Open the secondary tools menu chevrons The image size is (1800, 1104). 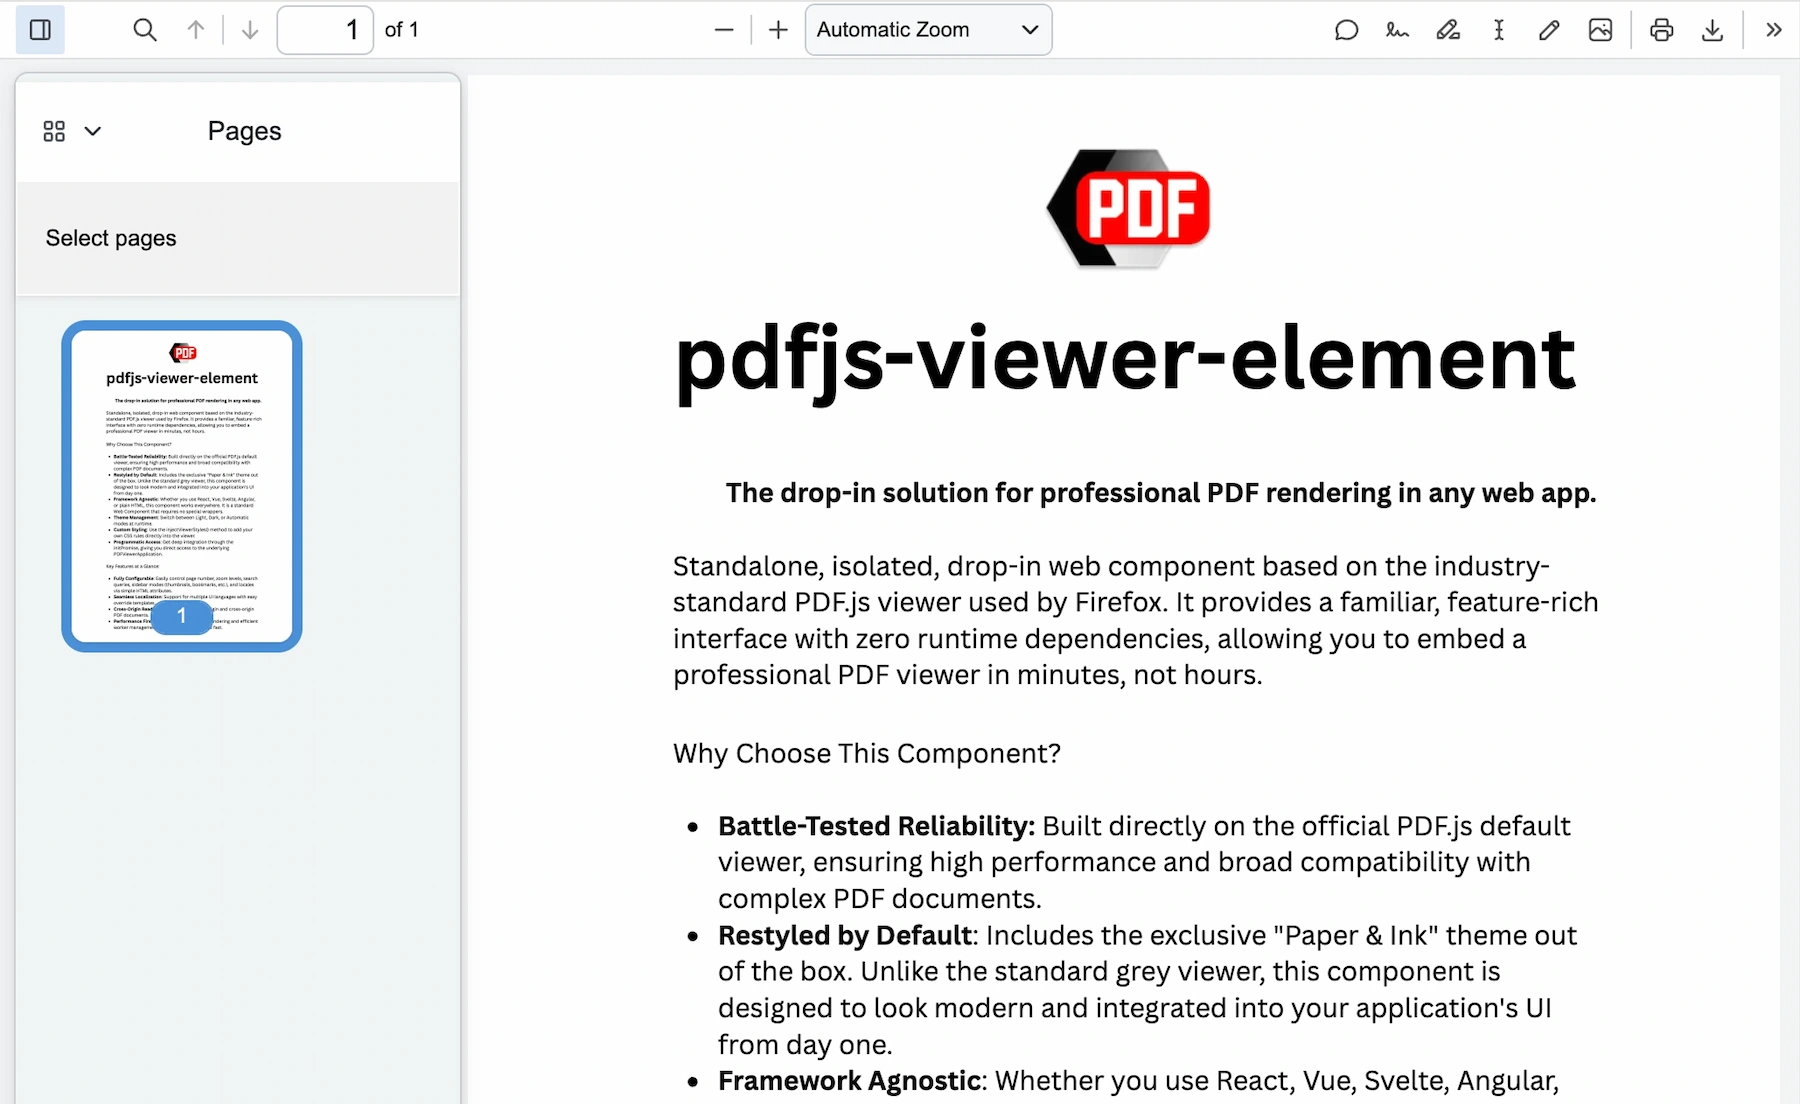coord(1773,30)
